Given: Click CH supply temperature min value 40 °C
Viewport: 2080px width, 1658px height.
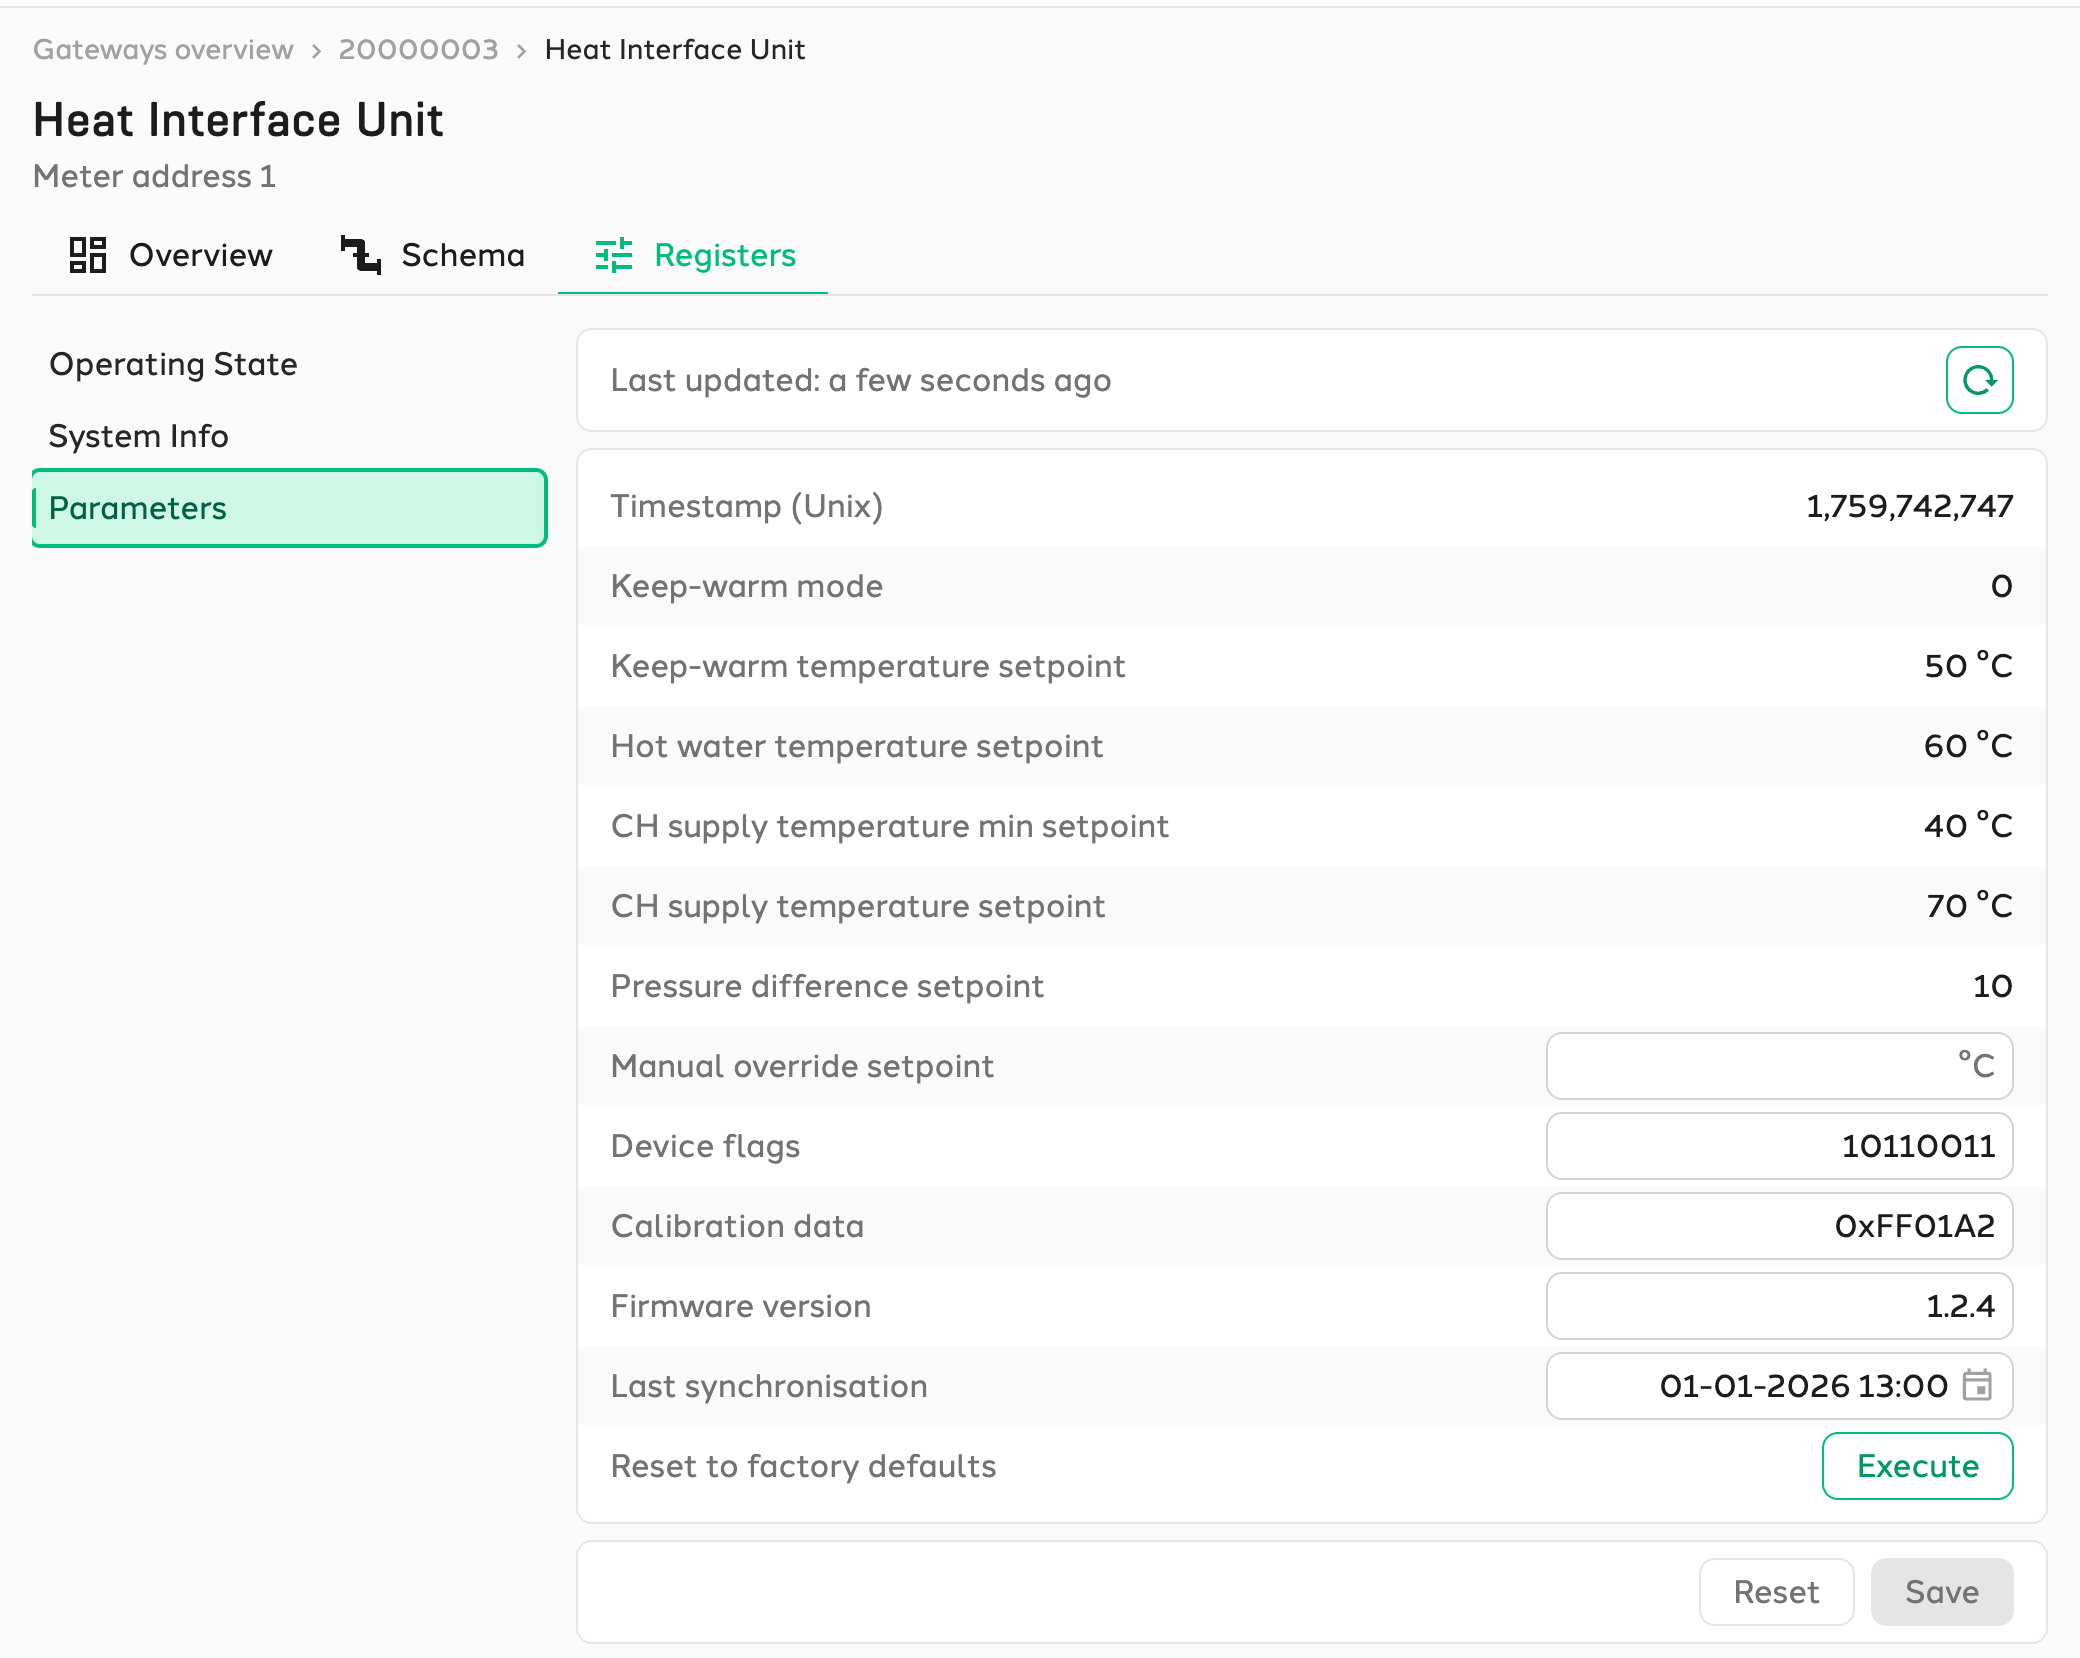Looking at the screenshot, I should pyautogui.click(x=1968, y=826).
